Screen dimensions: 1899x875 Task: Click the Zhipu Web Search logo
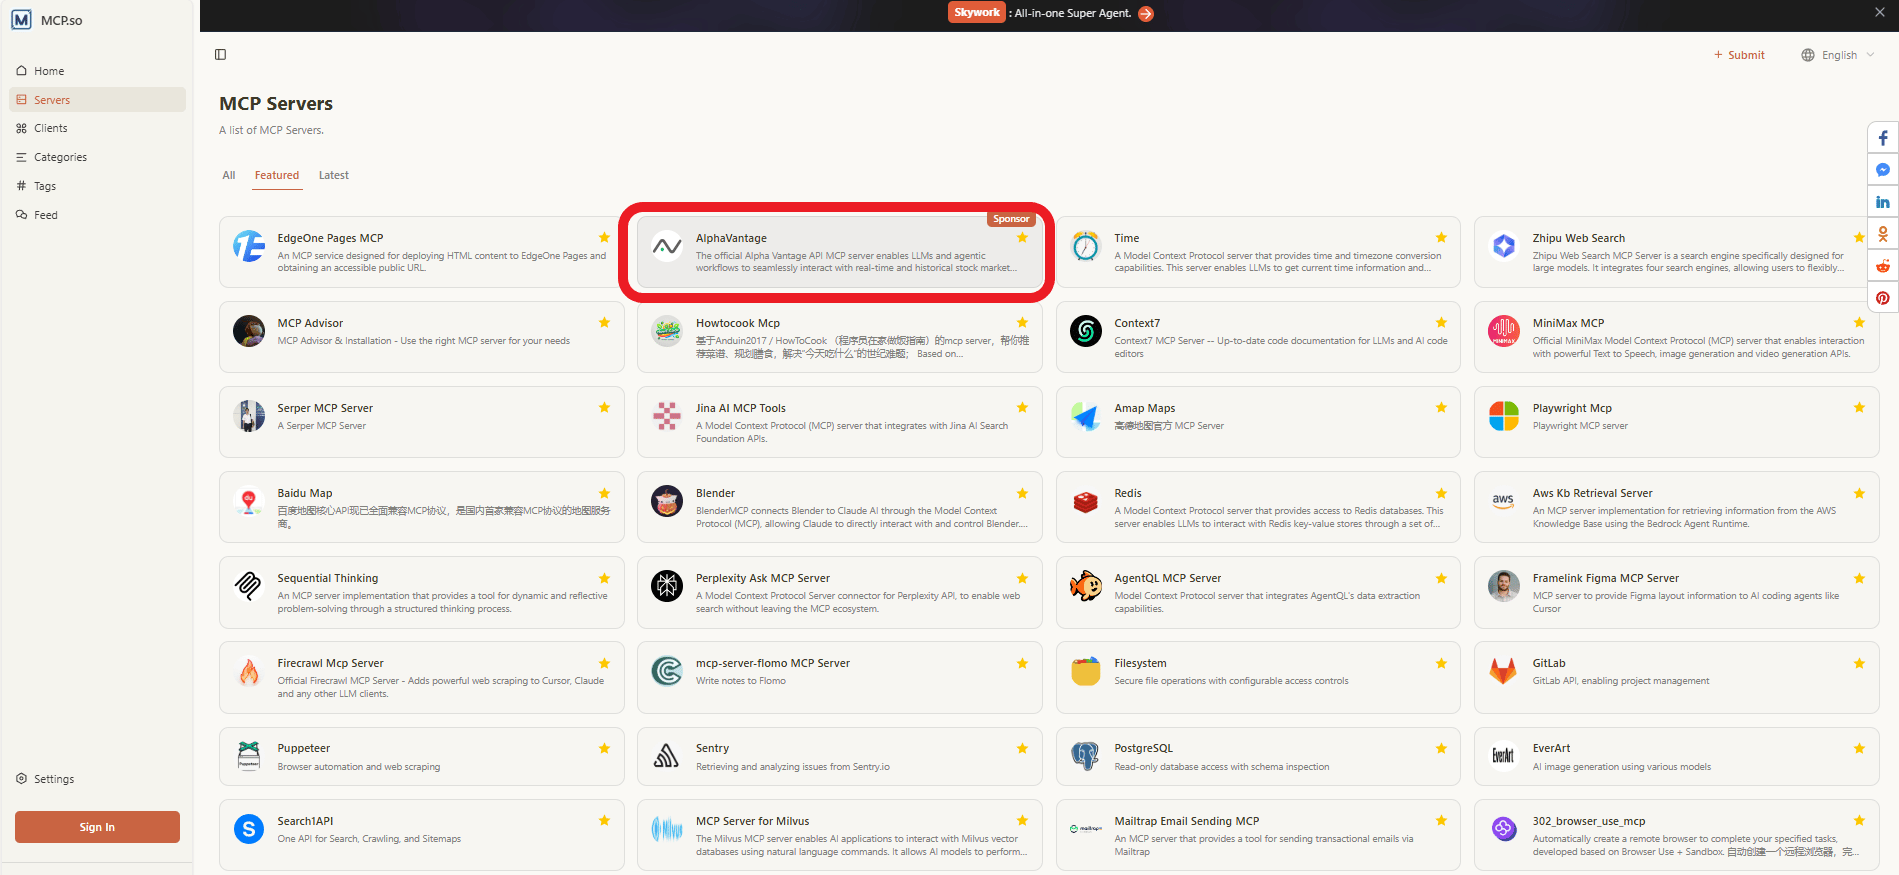point(1504,246)
